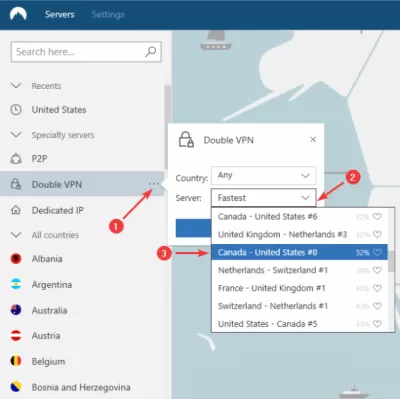
Task: Click the magnifier search icon
Action: click(151, 52)
